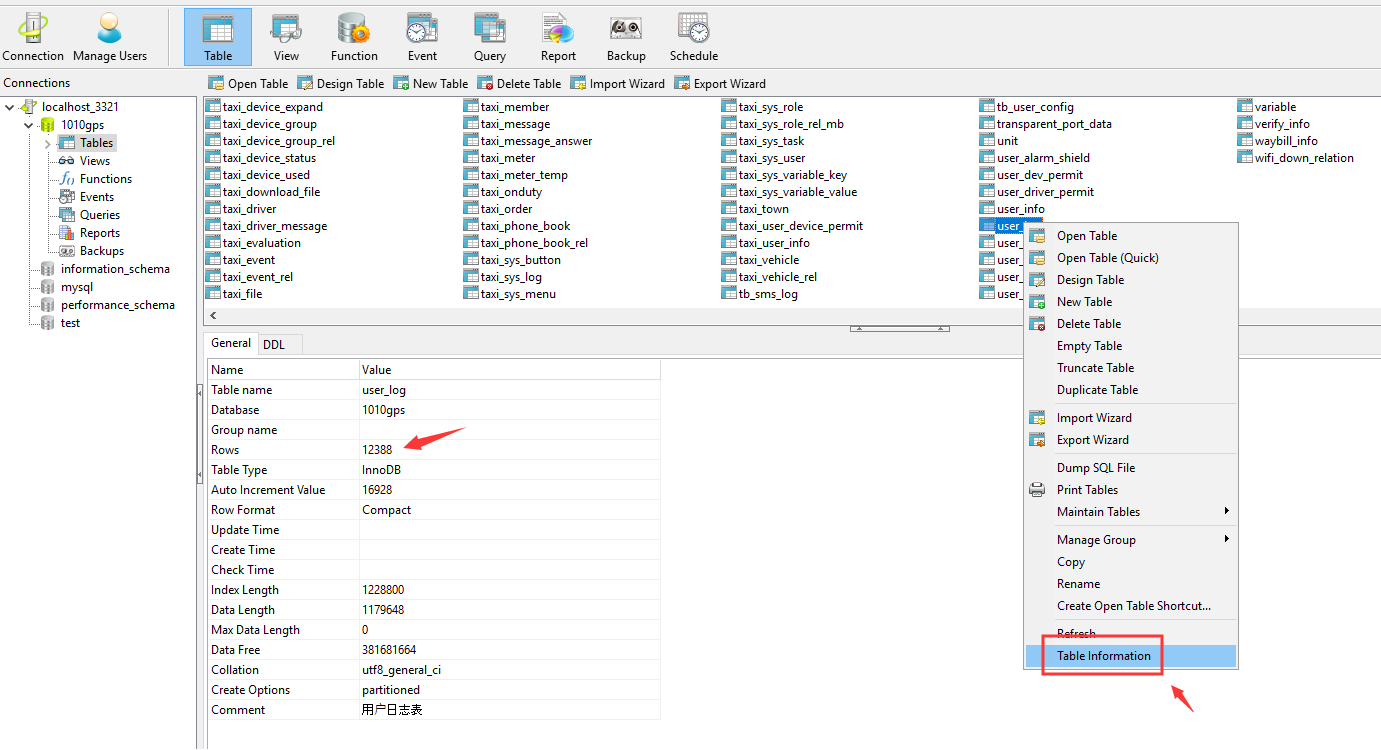Screen dimensions: 1381x750
Task: Open the Report section
Action: coord(558,38)
